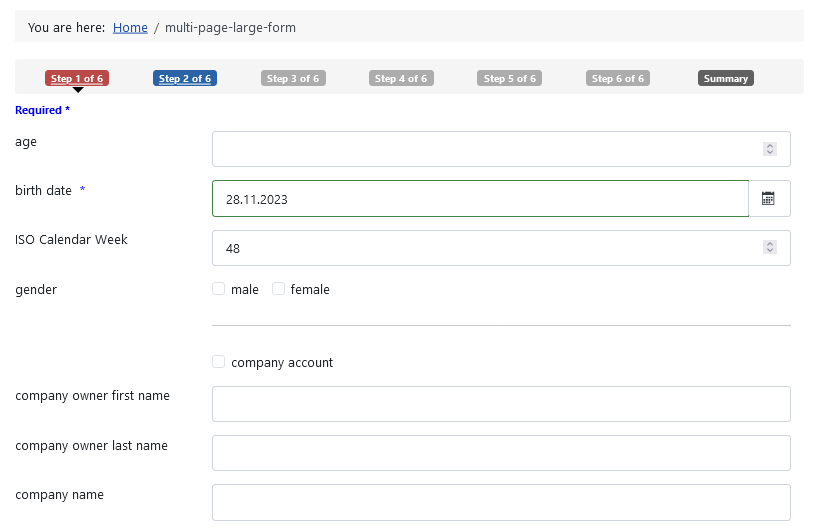Follow the Home breadcrumb link
Screen dimensions: 814x531
coord(130,28)
